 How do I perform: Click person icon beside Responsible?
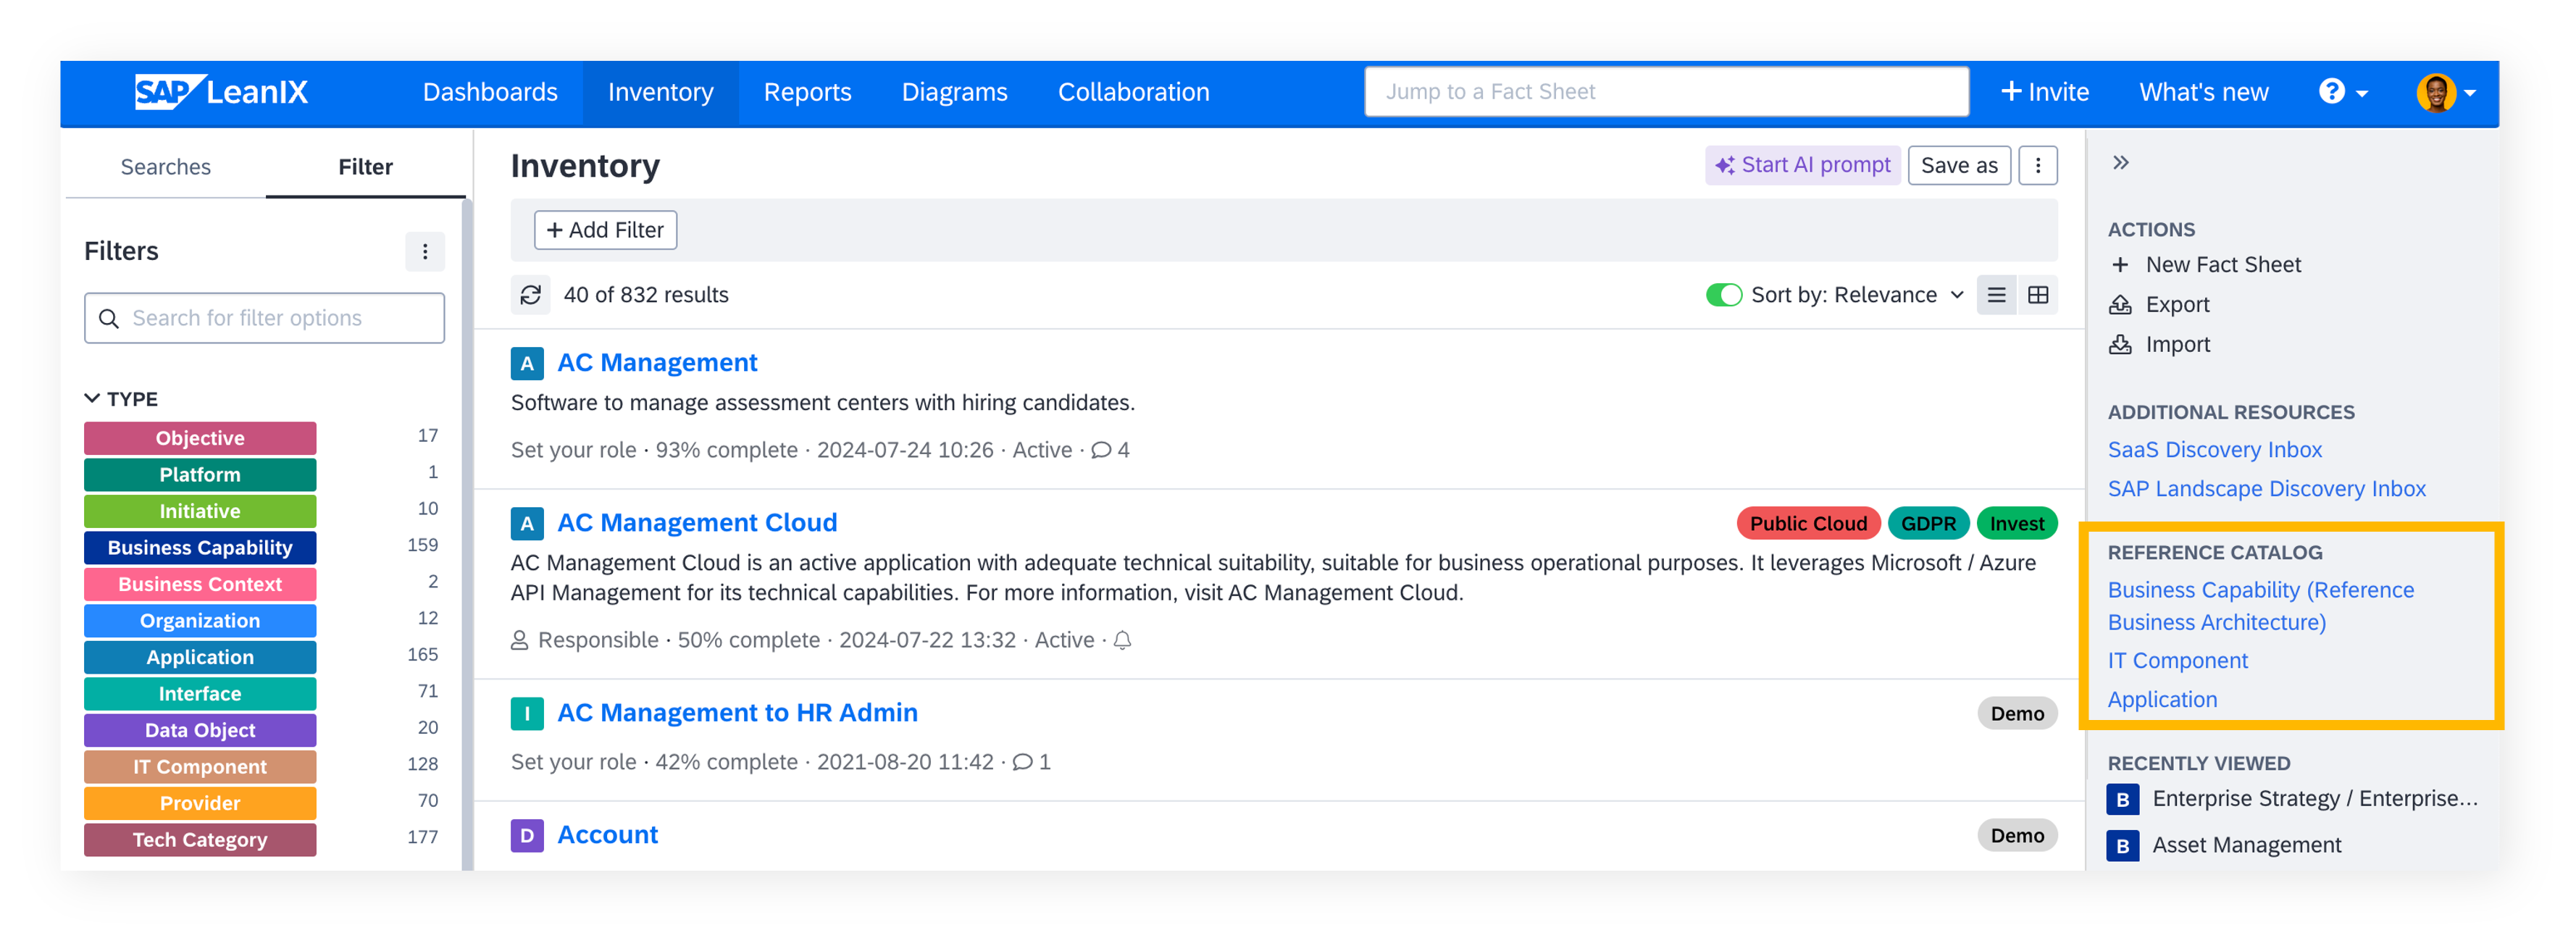pos(519,641)
